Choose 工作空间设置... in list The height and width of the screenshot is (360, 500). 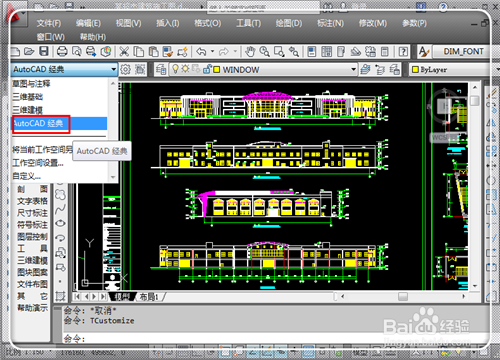(38, 163)
